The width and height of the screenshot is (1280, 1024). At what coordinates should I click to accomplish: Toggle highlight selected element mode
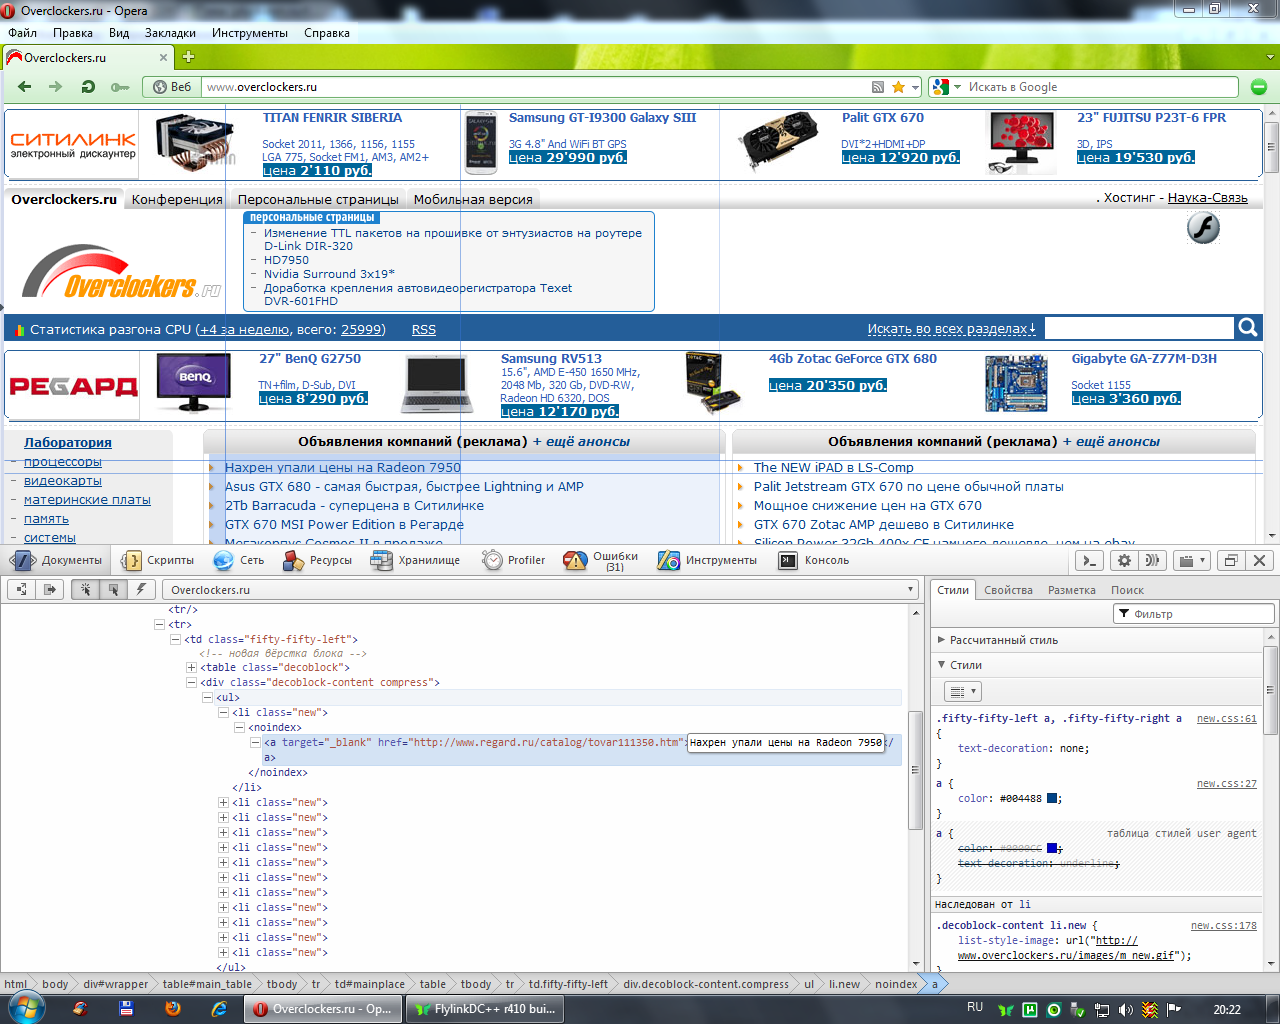click(x=113, y=590)
